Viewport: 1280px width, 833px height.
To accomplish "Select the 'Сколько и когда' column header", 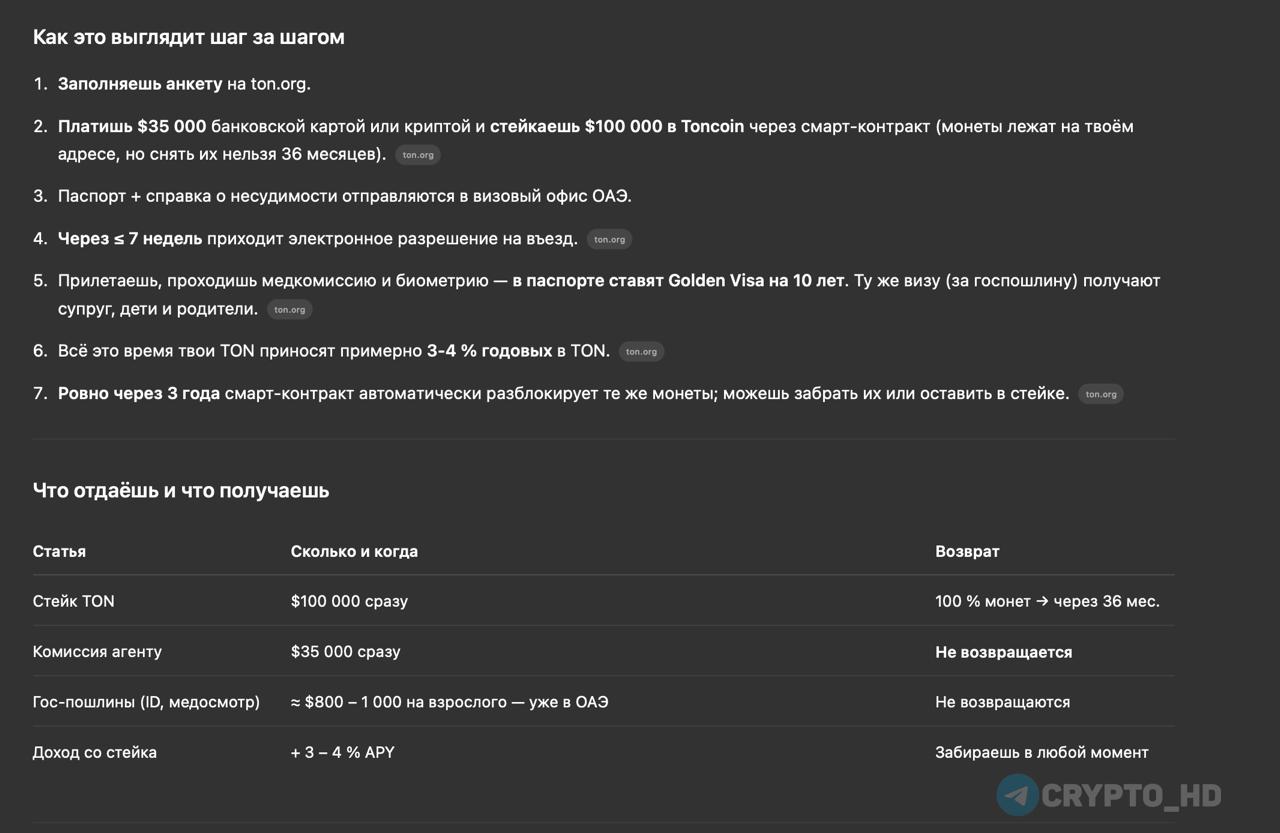I will tap(354, 552).
